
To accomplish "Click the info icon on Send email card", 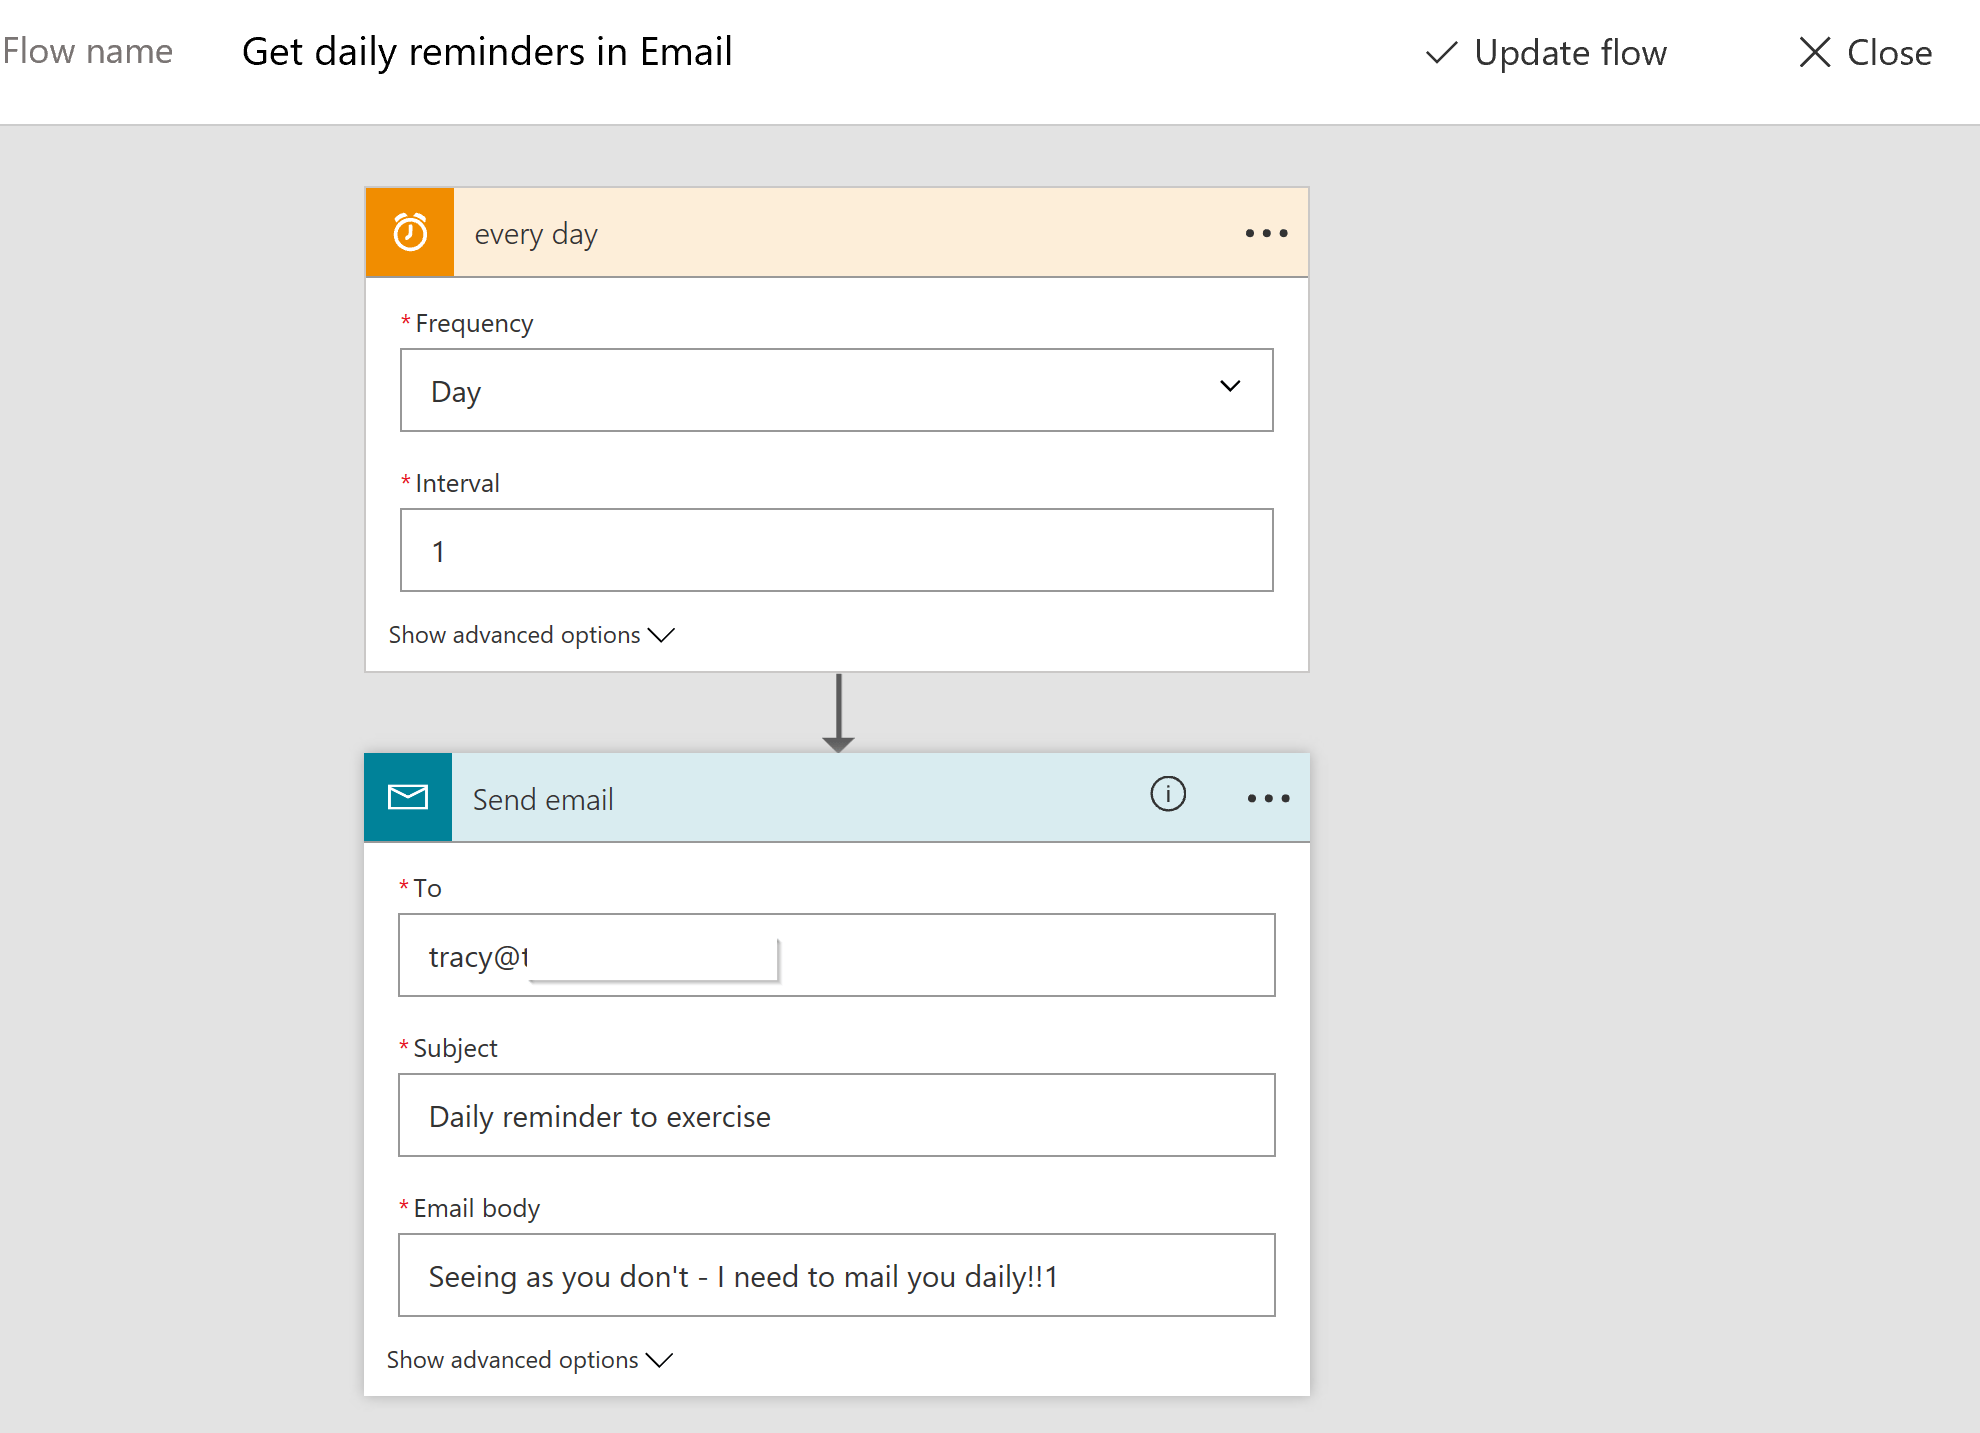I will (x=1167, y=795).
